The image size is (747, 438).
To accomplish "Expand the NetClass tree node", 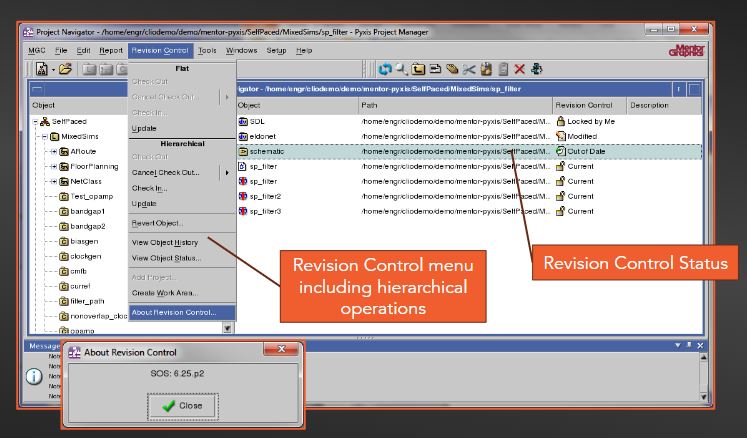I will point(53,182).
